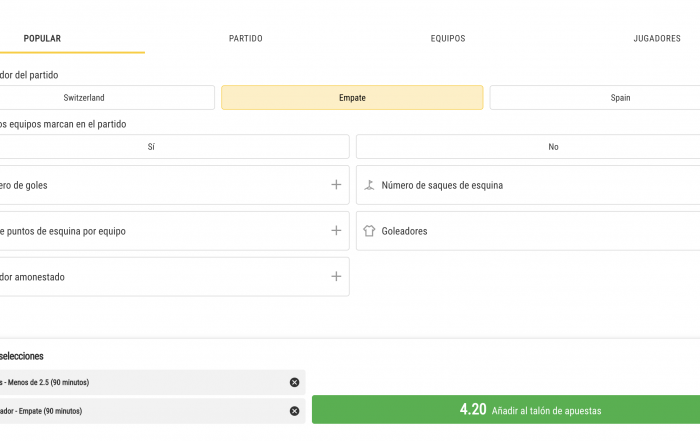Image resolution: width=700 pixels, height=441 pixels.
Task: Click the Menos de 2.5 selection row
Action: click(152, 382)
